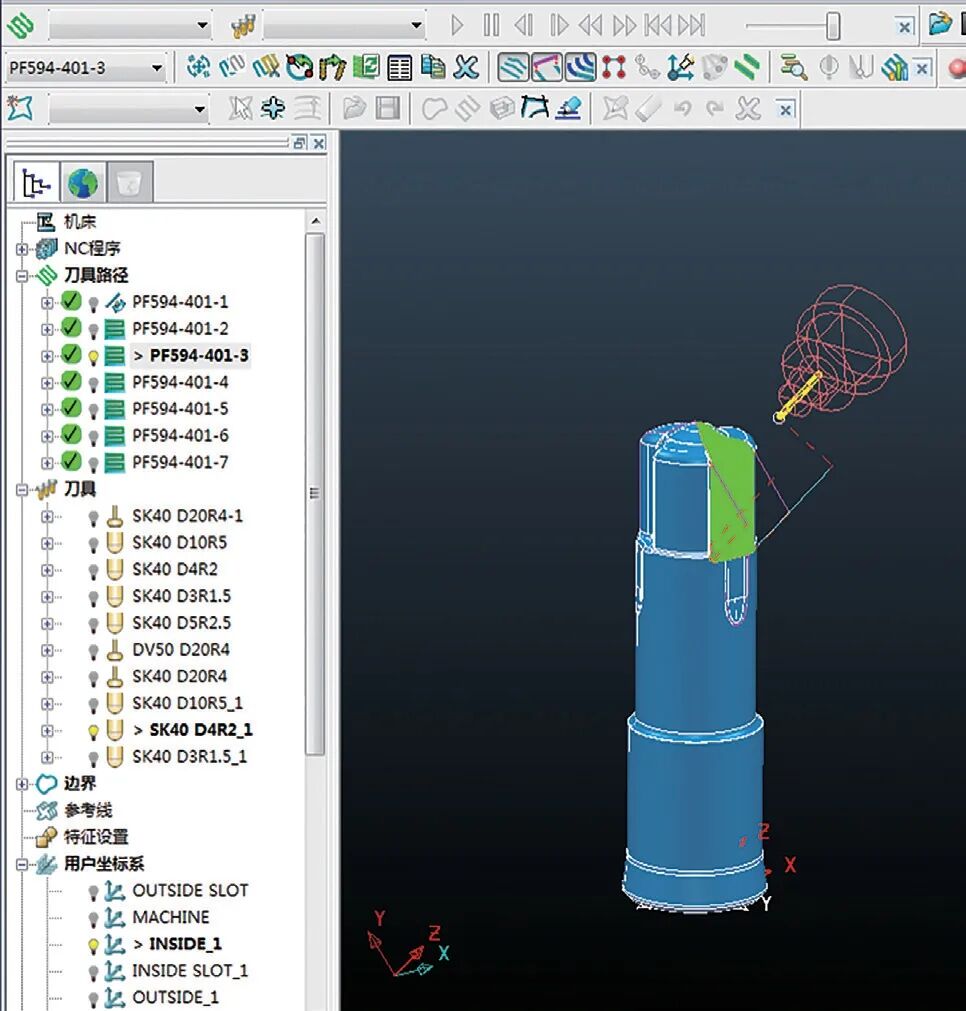Viewport: 966px width, 1011px height.
Task: Click the tool holder icon in top toolbar
Action: tap(243, 26)
